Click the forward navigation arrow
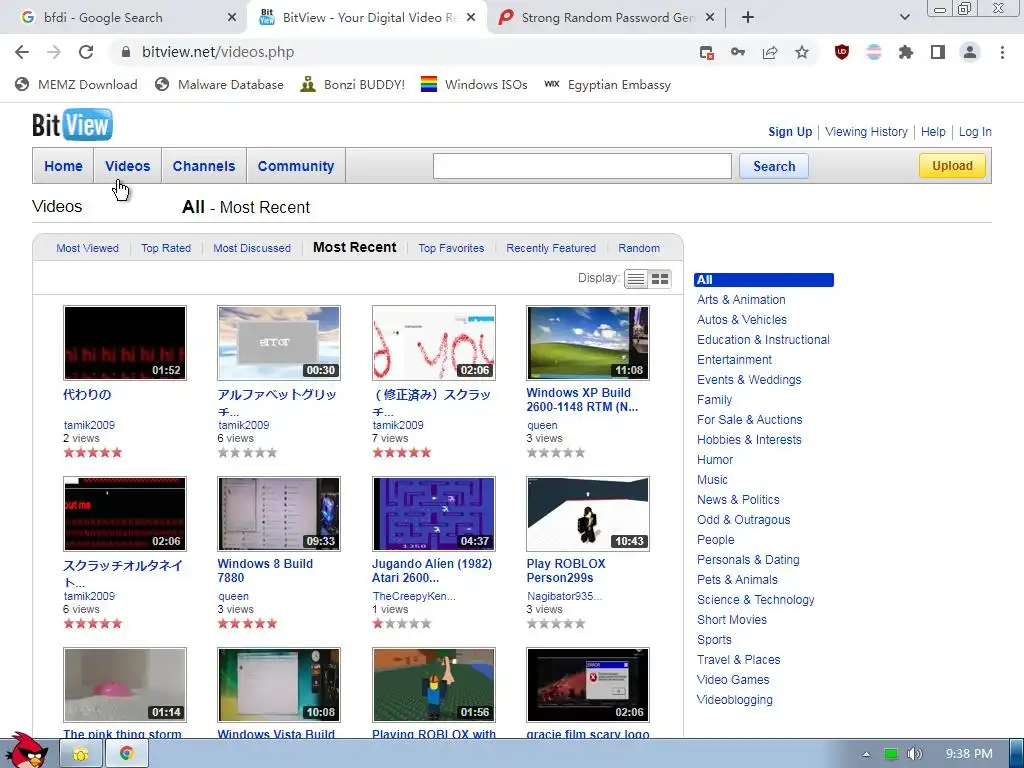 point(54,52)
